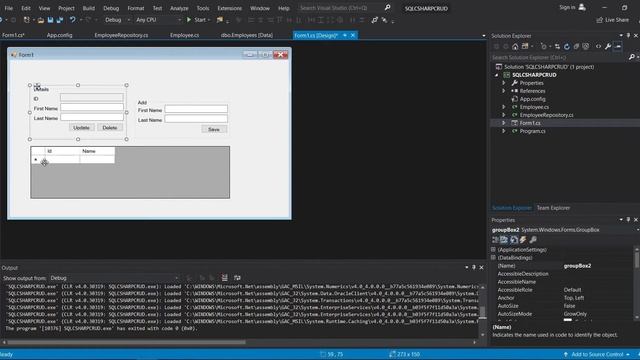640x360 pixels.
Task: Switch Properties to Alphabetical view
Action: pyautogui.click(x=504, y=240)
